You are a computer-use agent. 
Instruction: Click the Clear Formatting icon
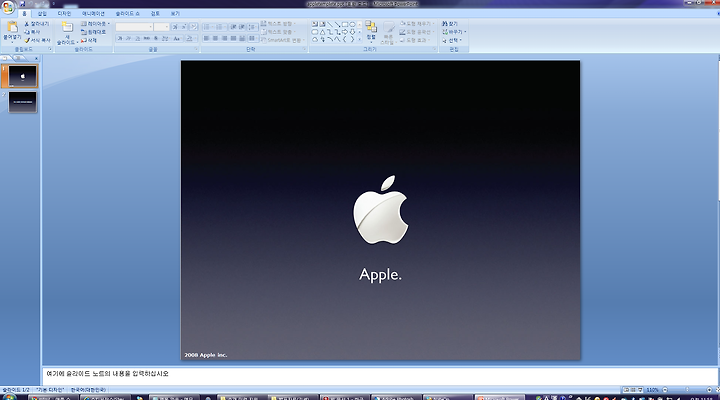(x=193, y=27)
